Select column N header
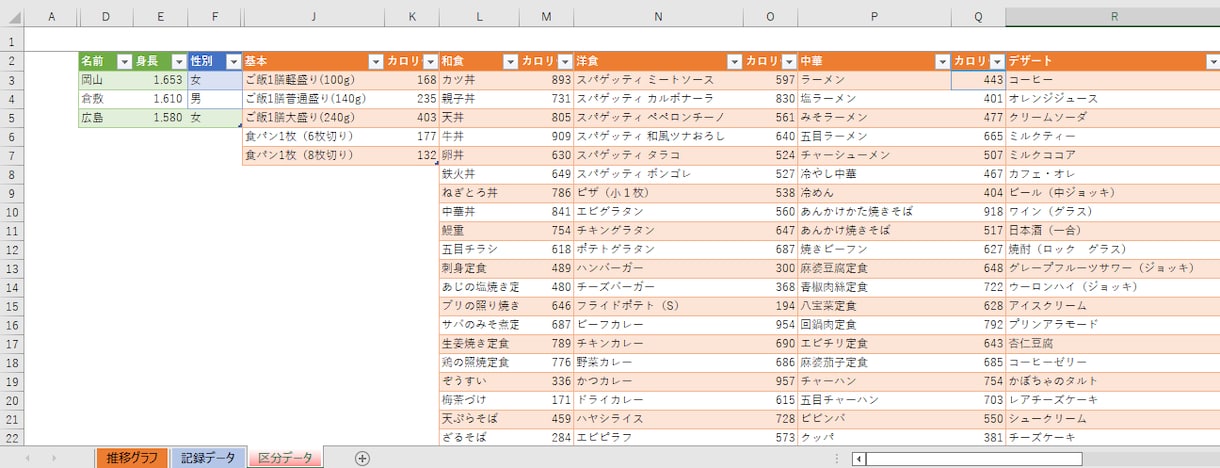This screenshot has width=1220, height=468. [x=657, y=17]
